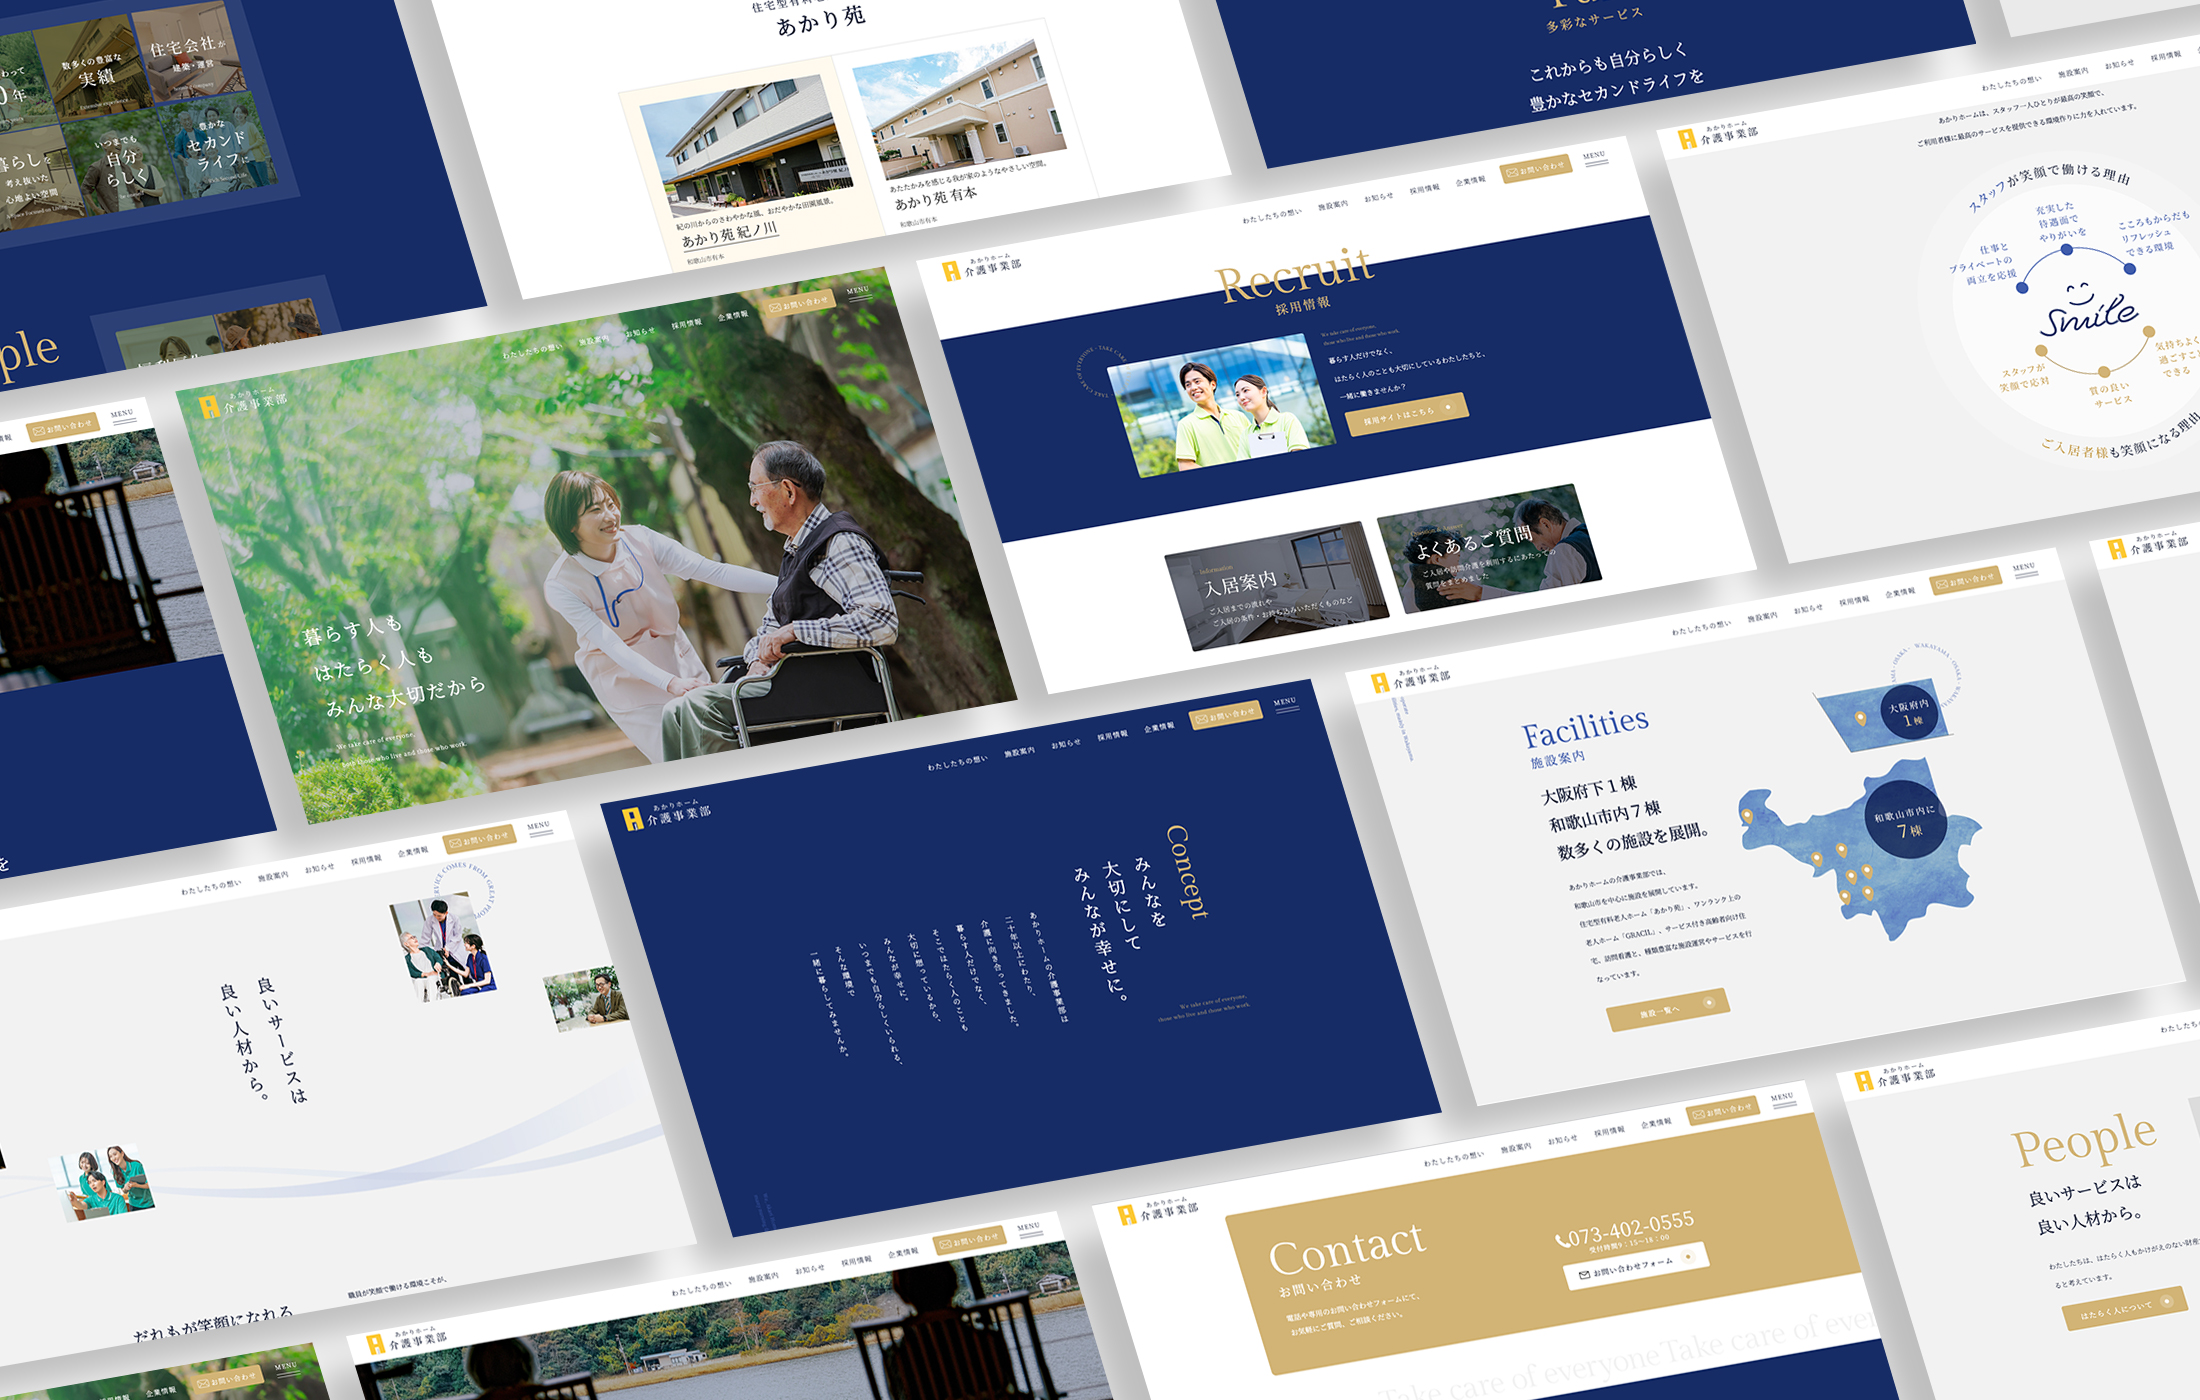Image resolution: width=2200 pixels, height=1400 pixels.
Task: Click お問い合わせフォーム button in Contact
Action: tap(1634, 1267)
